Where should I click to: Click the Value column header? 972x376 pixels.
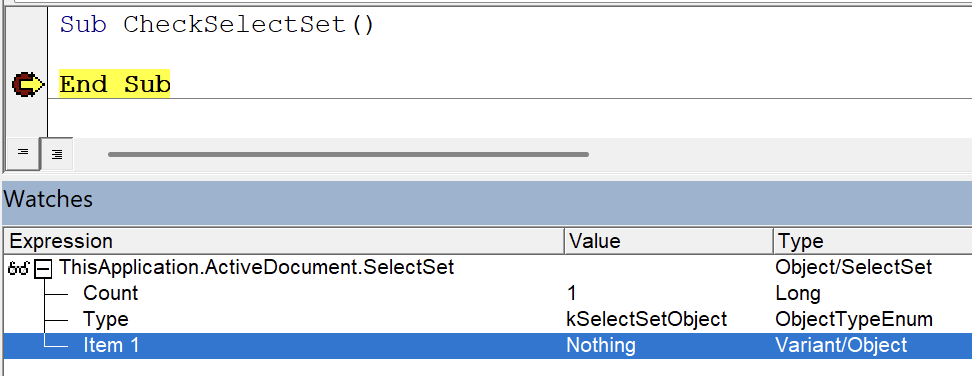click(669, 241)
